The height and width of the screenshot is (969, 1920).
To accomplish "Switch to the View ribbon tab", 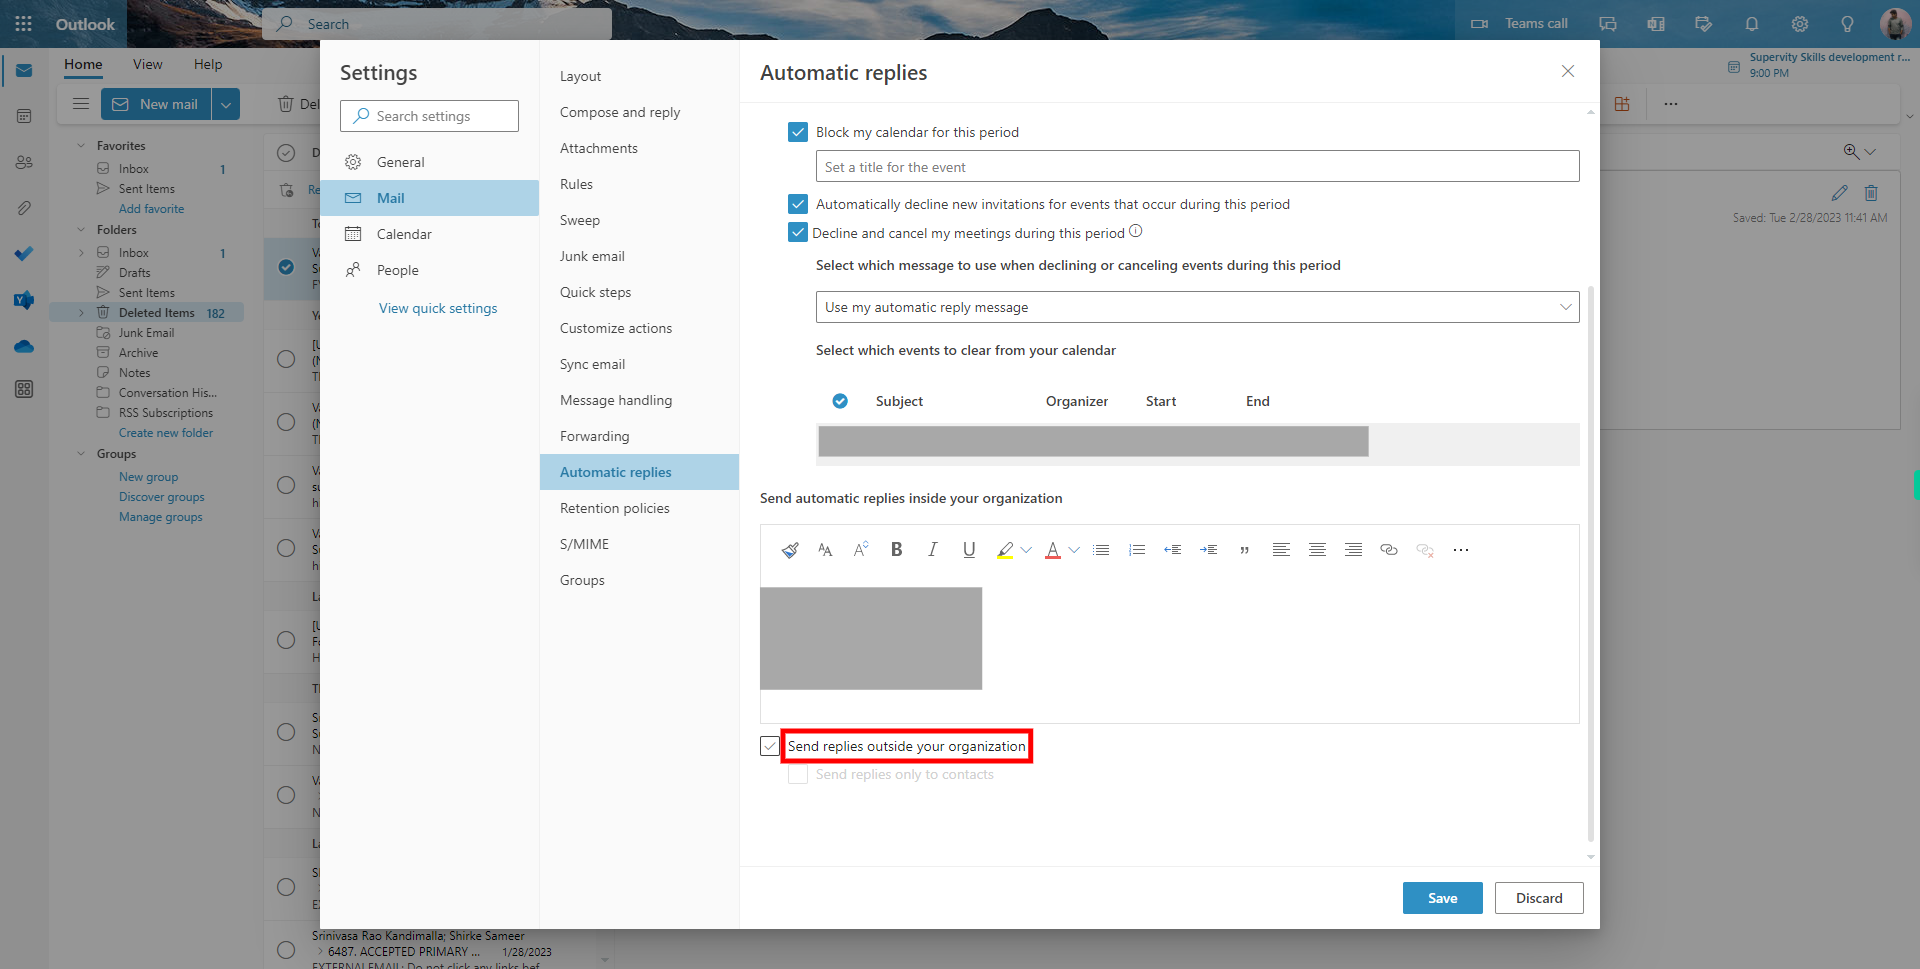I will [x=147, y=64].
